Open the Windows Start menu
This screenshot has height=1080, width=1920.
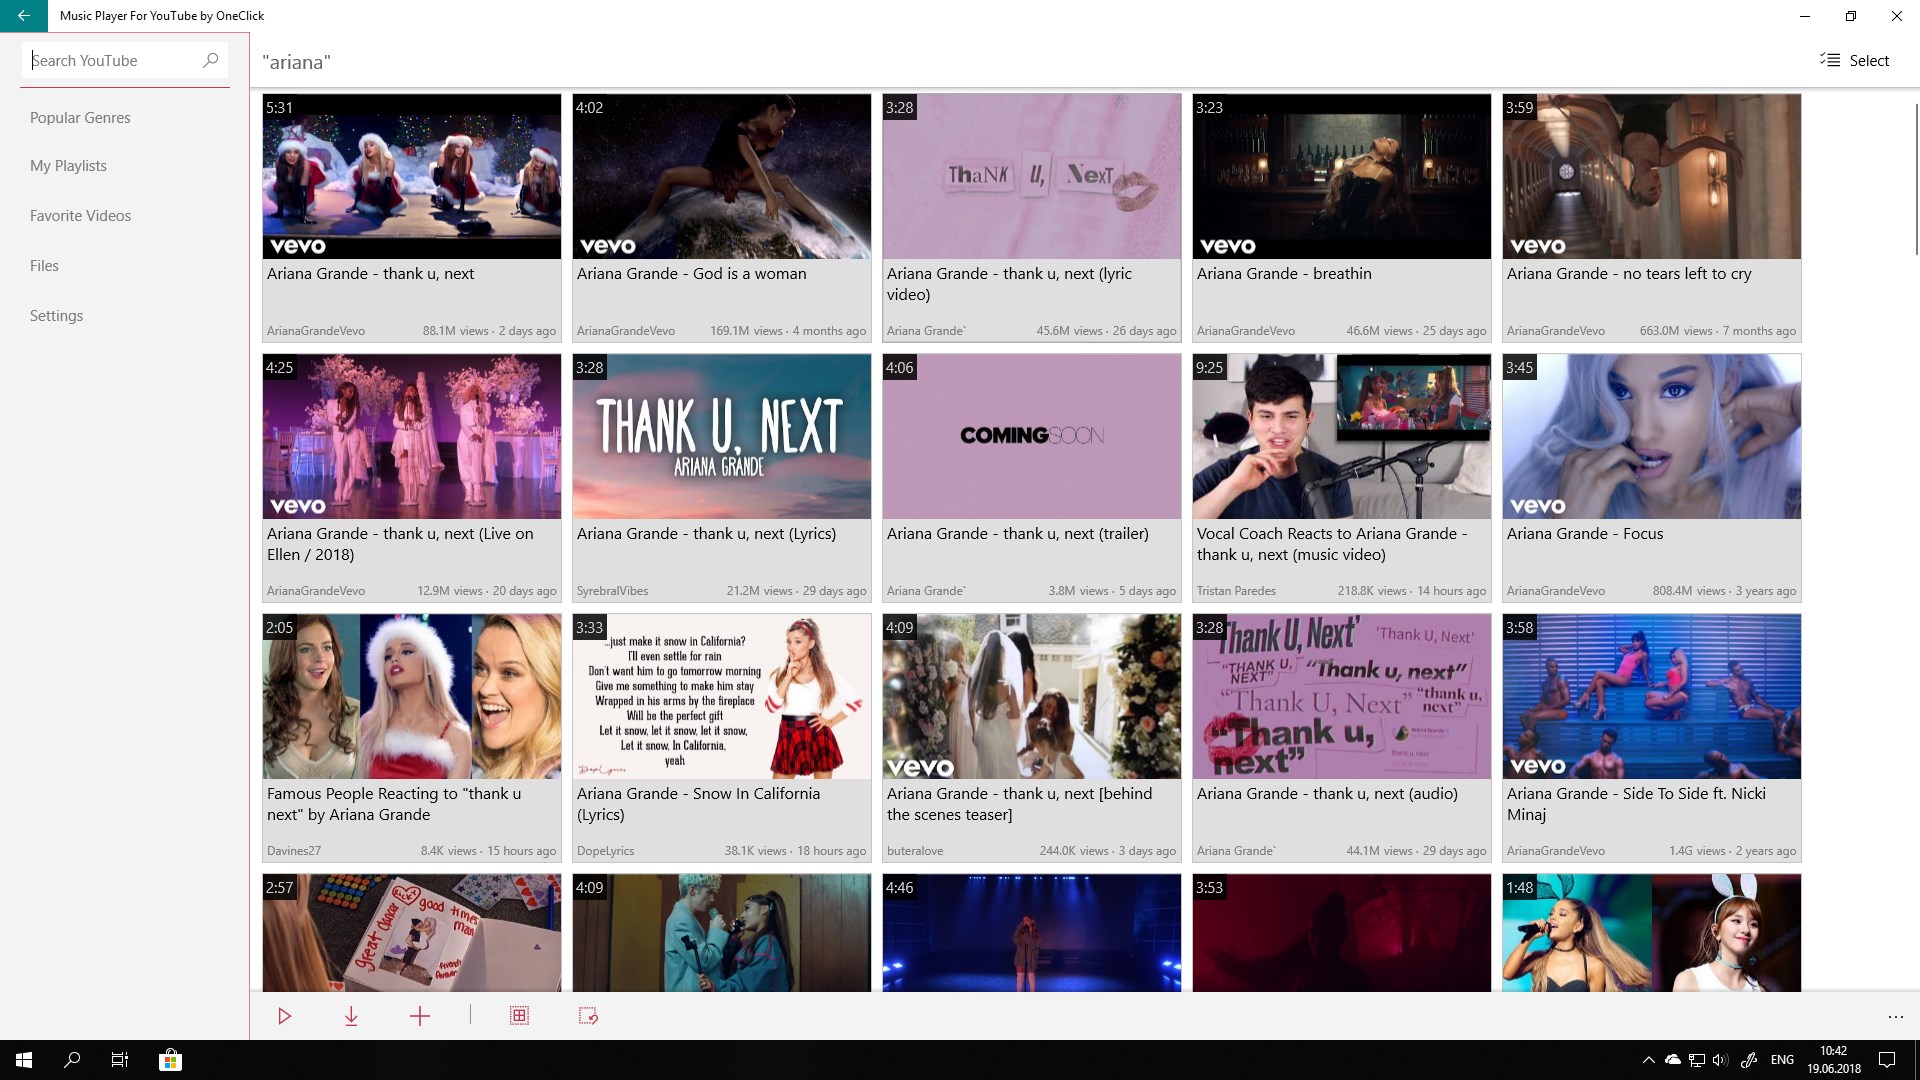point(24,1060)
